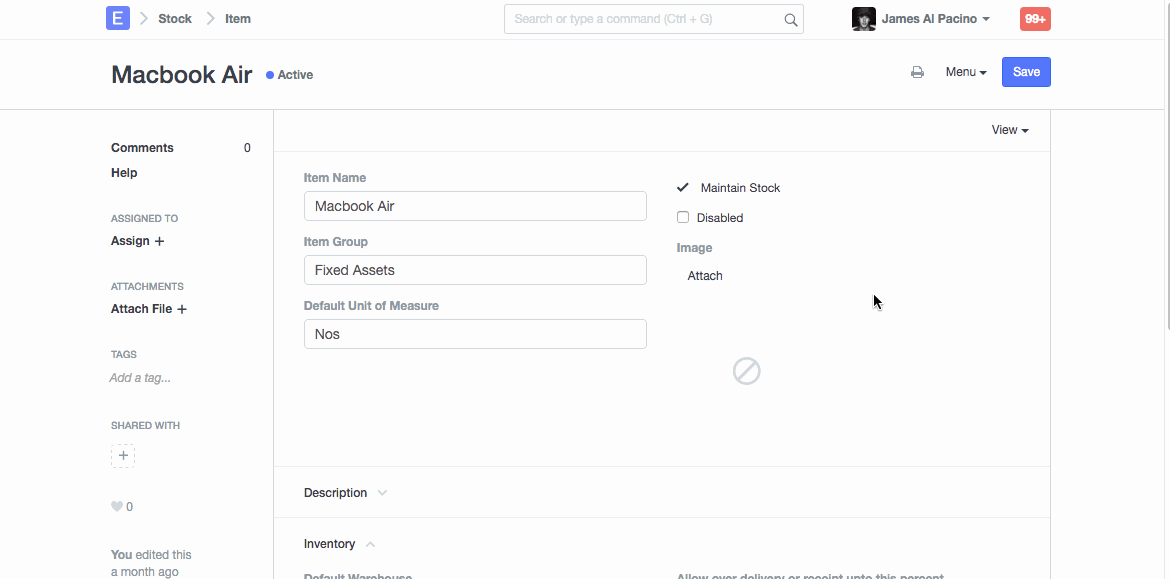Click the heart like icon

[x=117, y=507]
